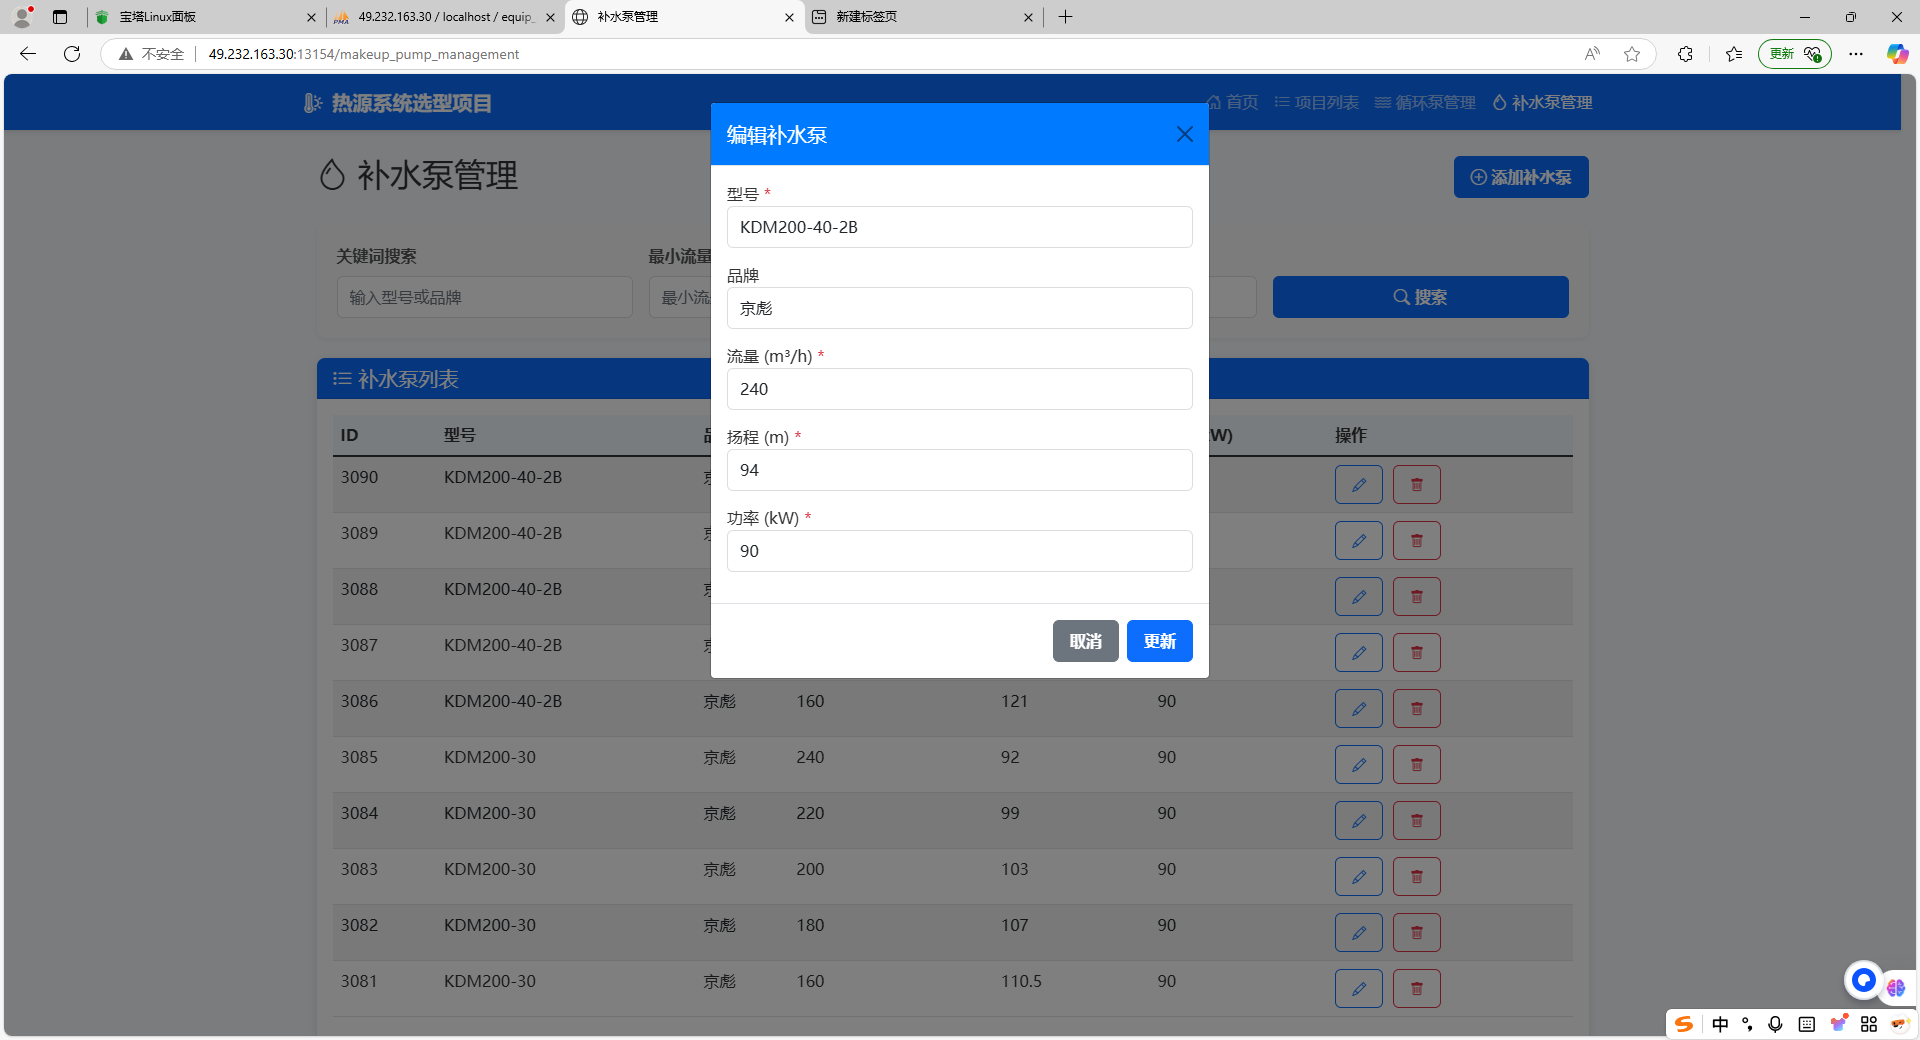
Task: Switch to the 49.232.163.30 / localhost browser tab
Action: click(444, 17)
